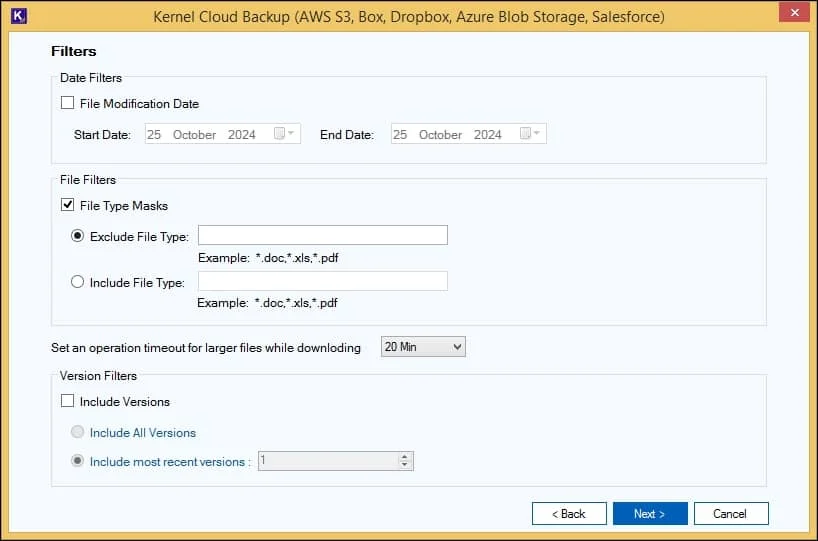
Task: Click the Include File Type text field
Action: (323, 281)
